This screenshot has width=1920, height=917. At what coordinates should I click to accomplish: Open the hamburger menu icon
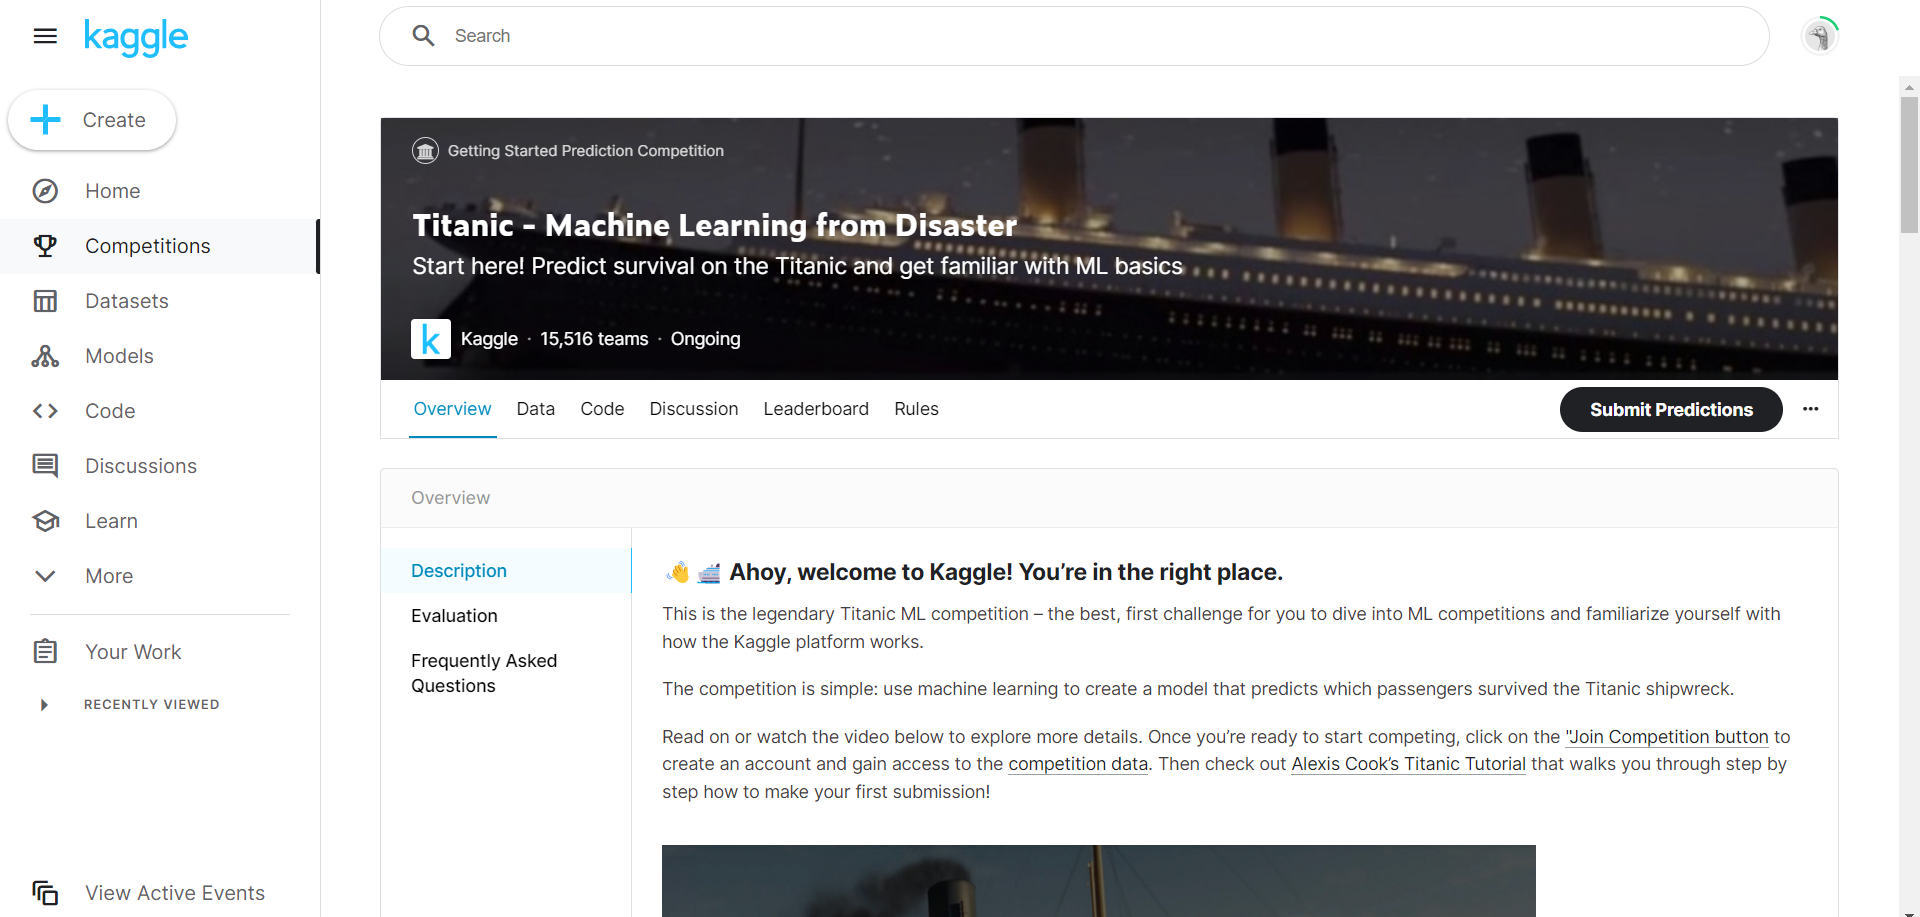click(x=45, y=36)
